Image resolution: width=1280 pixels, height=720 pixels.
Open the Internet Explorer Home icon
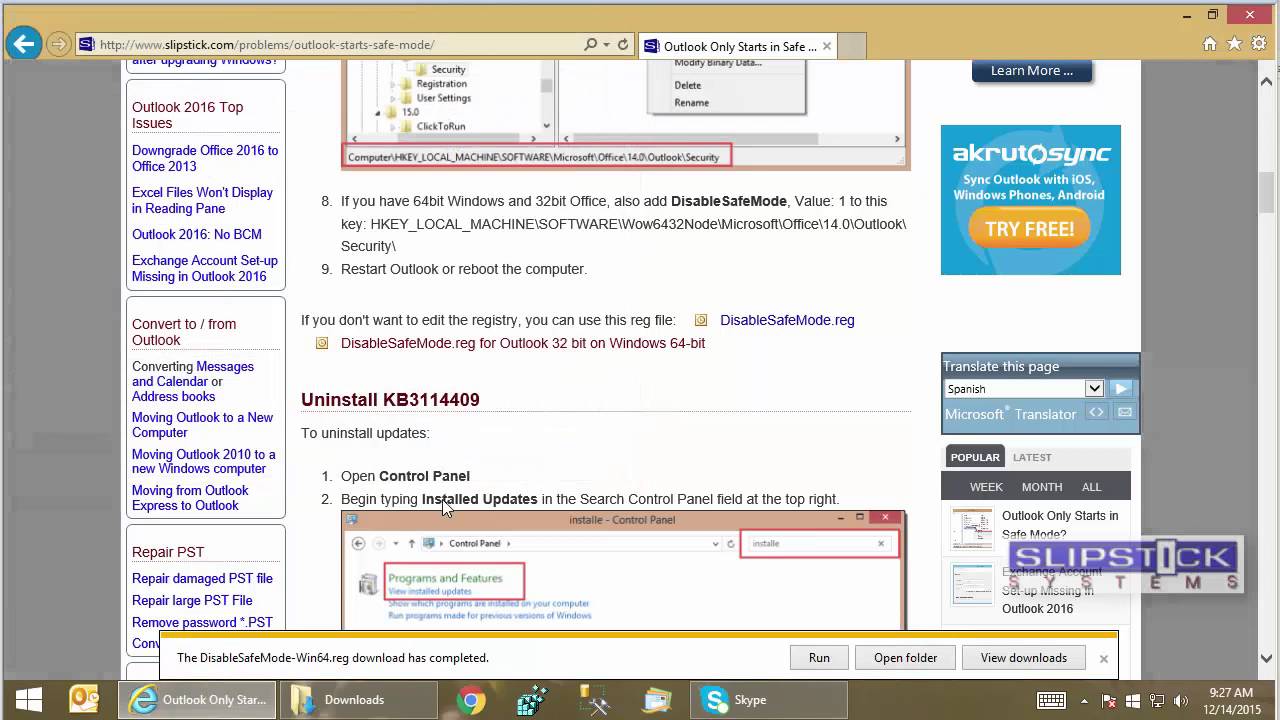pos(1210,44)
